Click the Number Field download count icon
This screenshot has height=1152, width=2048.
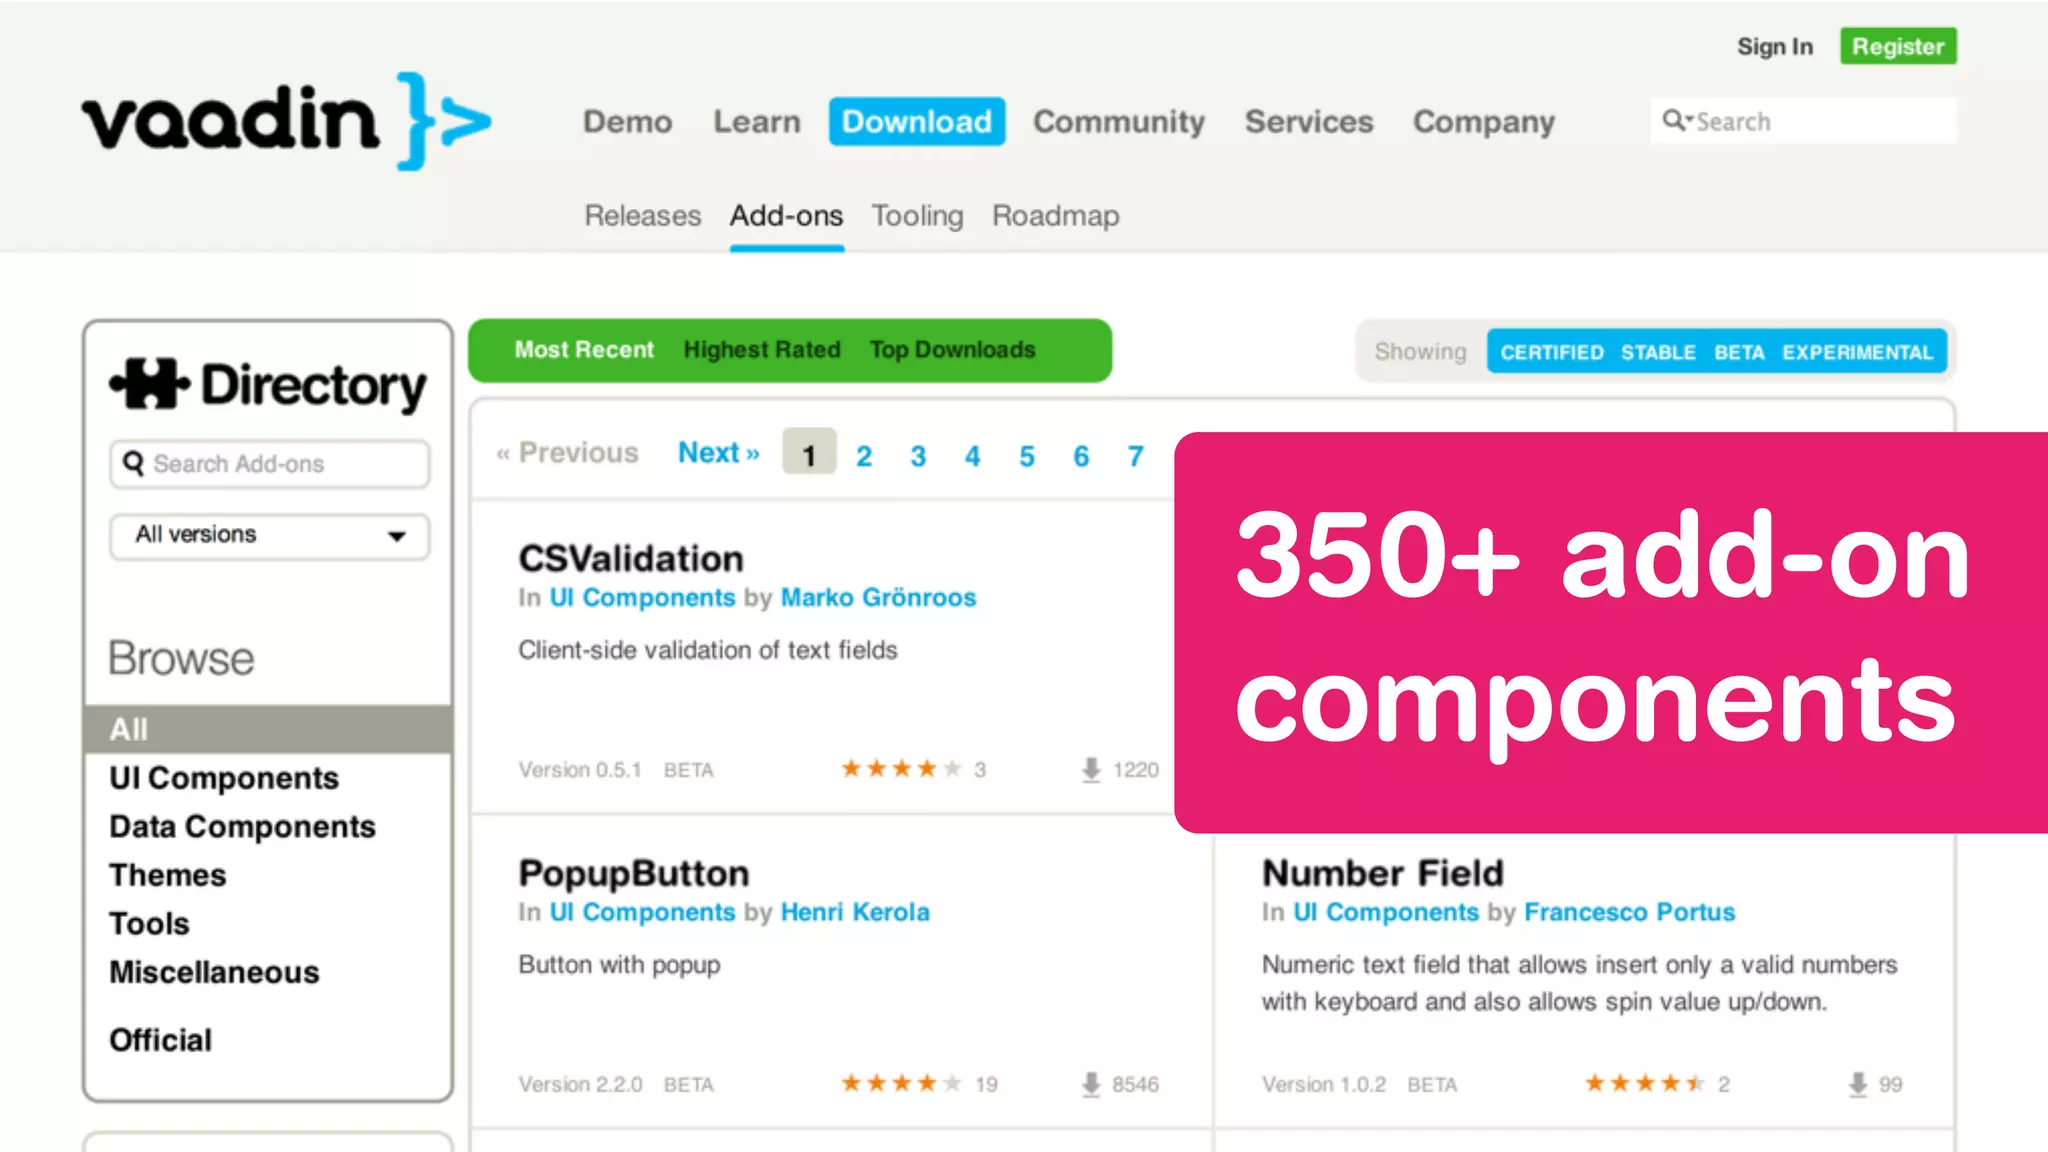click(x=1858, y=1084)
